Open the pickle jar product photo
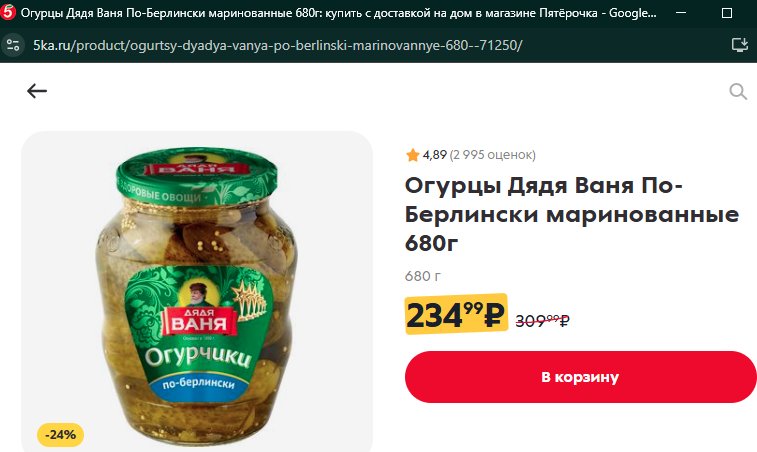757x452 pixels. click(x=197, y=292)
